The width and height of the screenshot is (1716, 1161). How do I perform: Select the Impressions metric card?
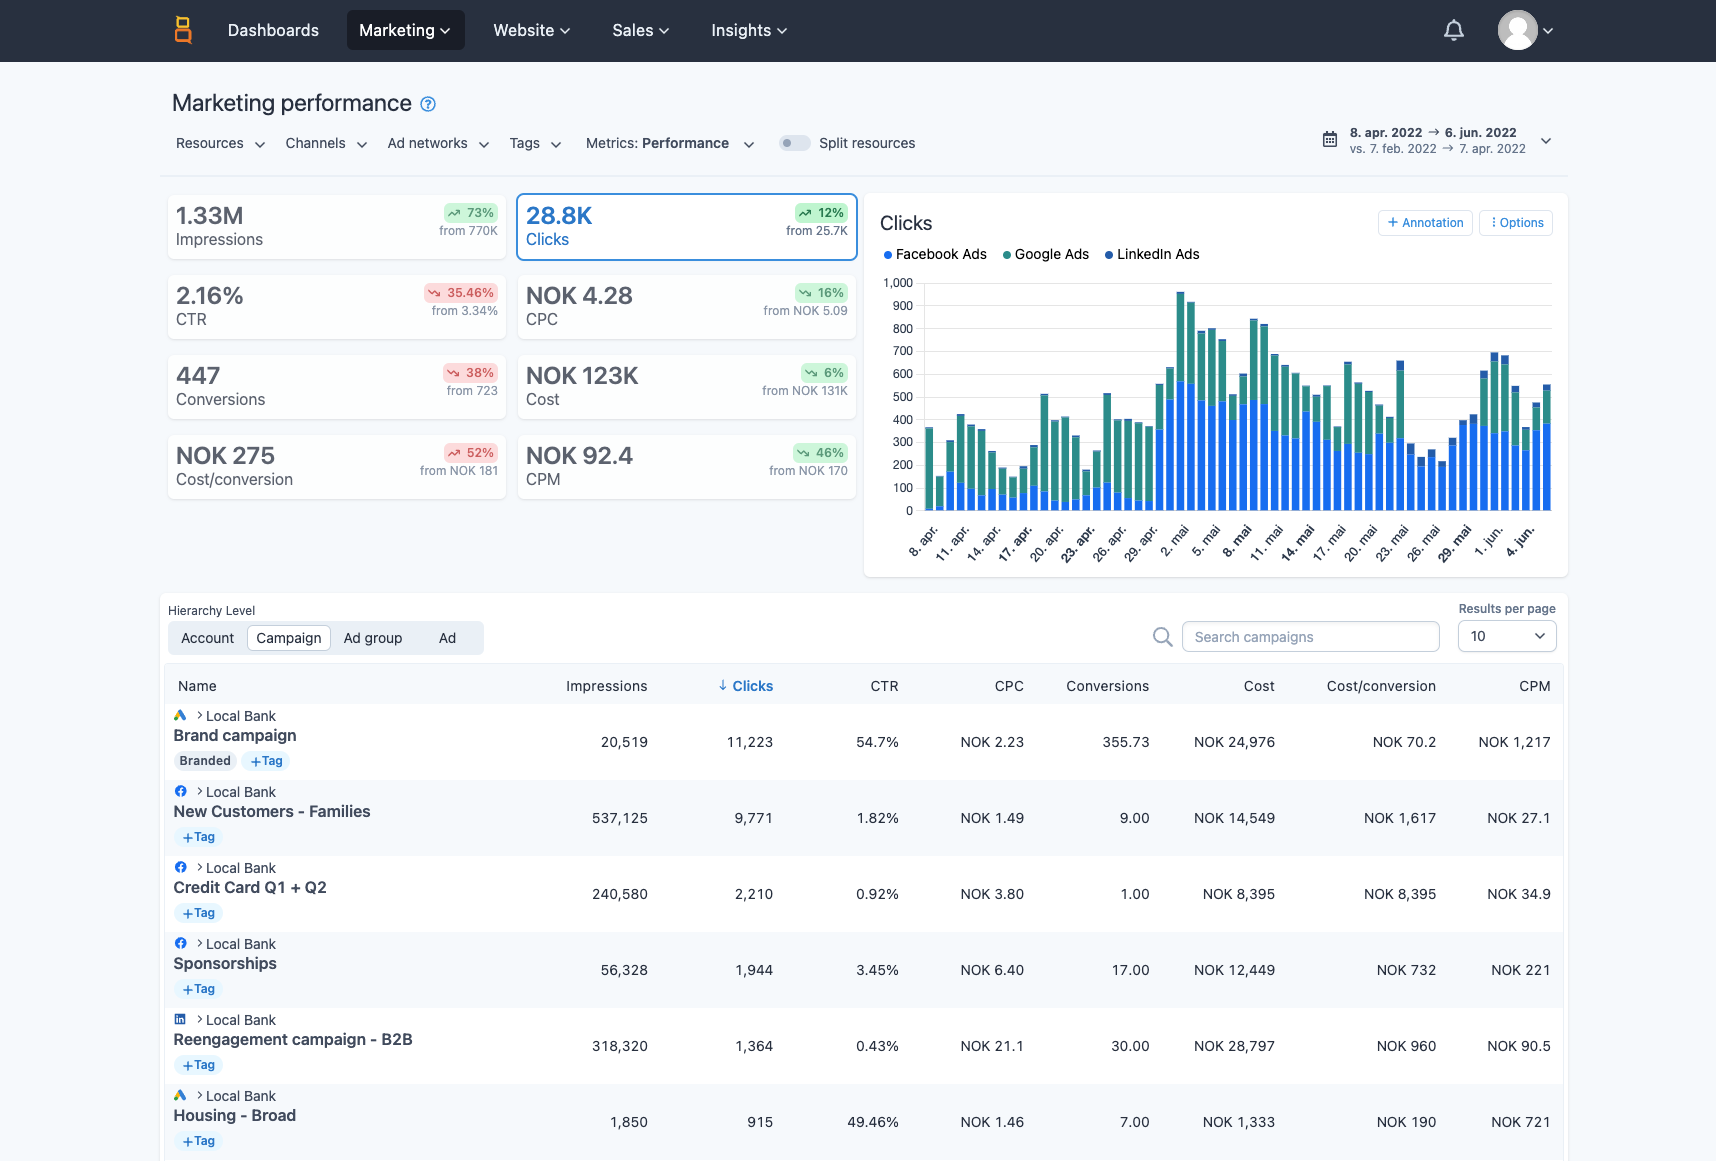coord(336,227)
